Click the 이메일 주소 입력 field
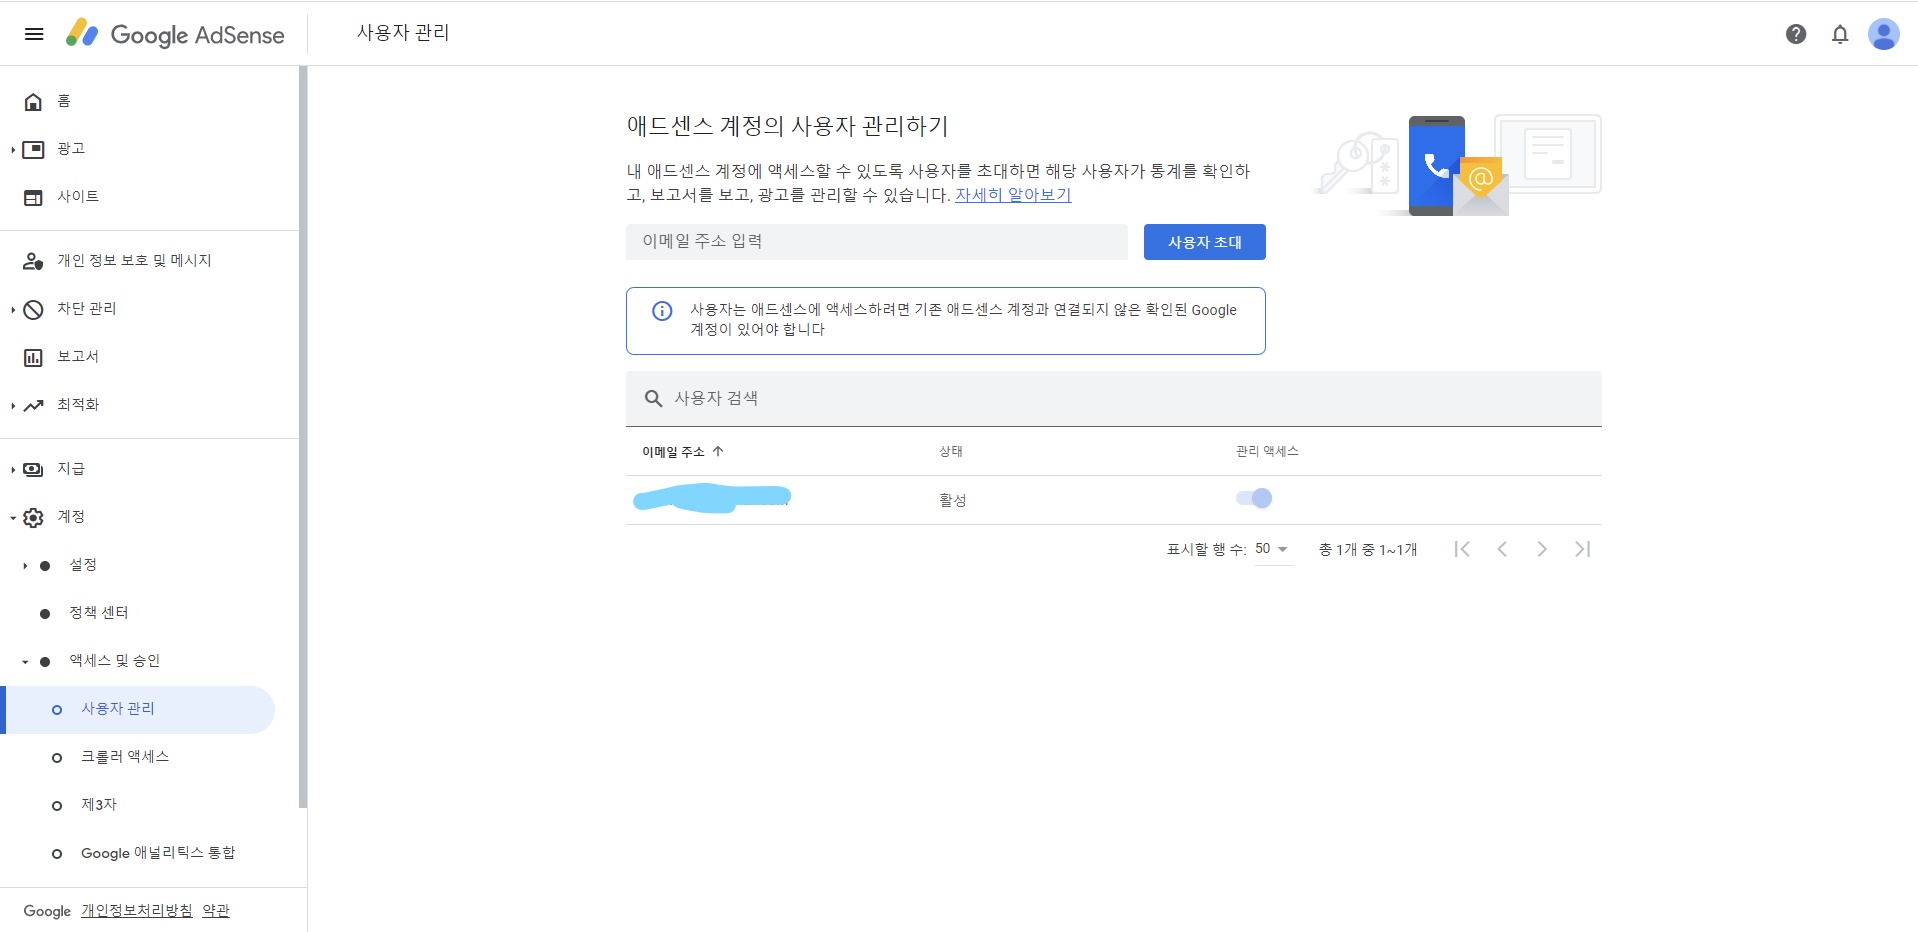The width and height of the screenshot is (1918, 932). [877, 242]
